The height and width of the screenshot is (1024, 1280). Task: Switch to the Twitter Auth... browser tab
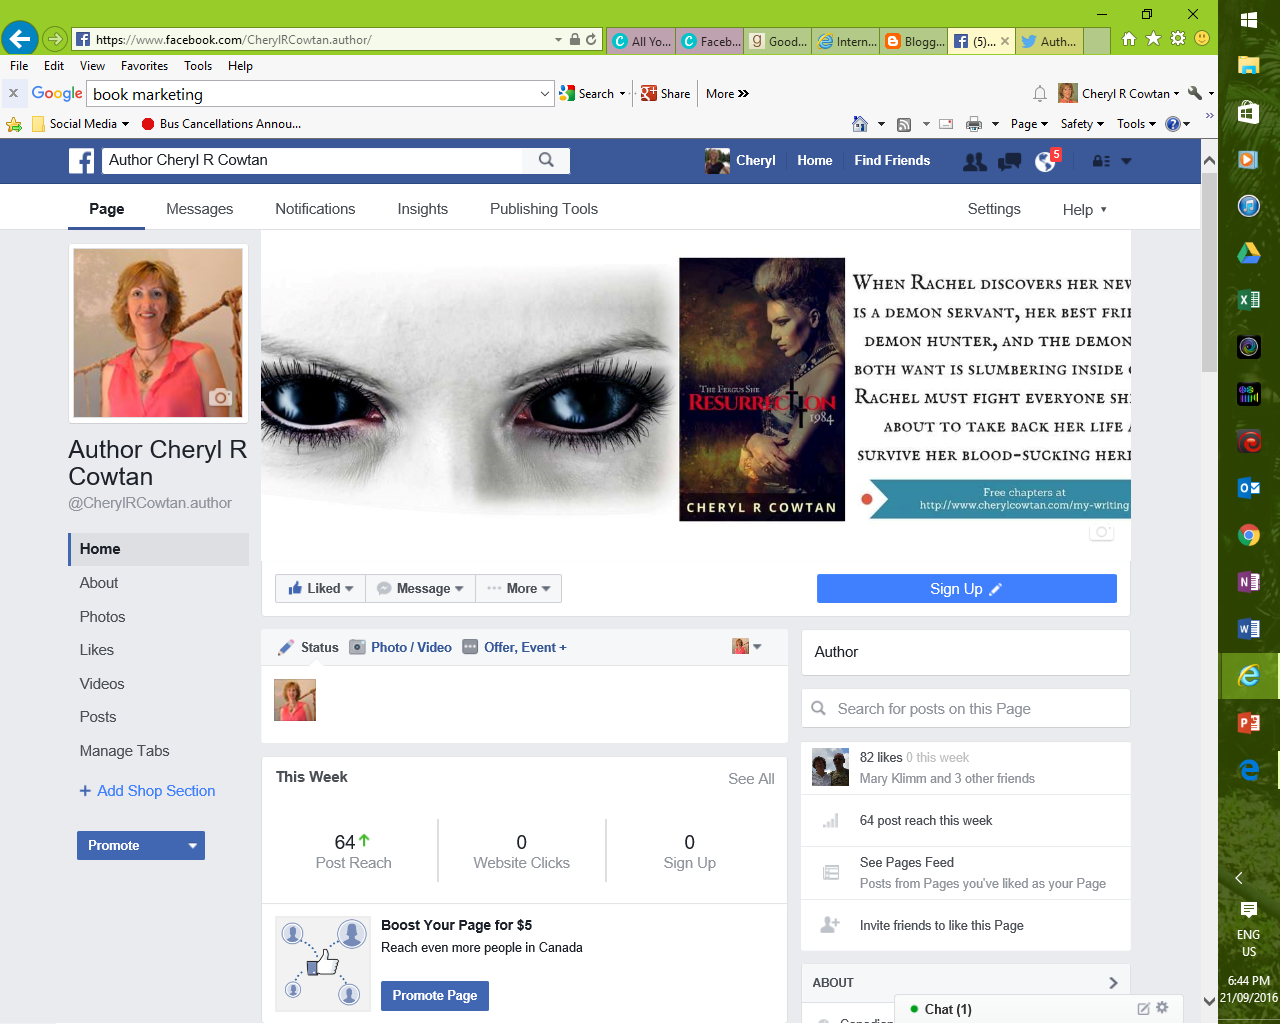tap(1049, 41)
